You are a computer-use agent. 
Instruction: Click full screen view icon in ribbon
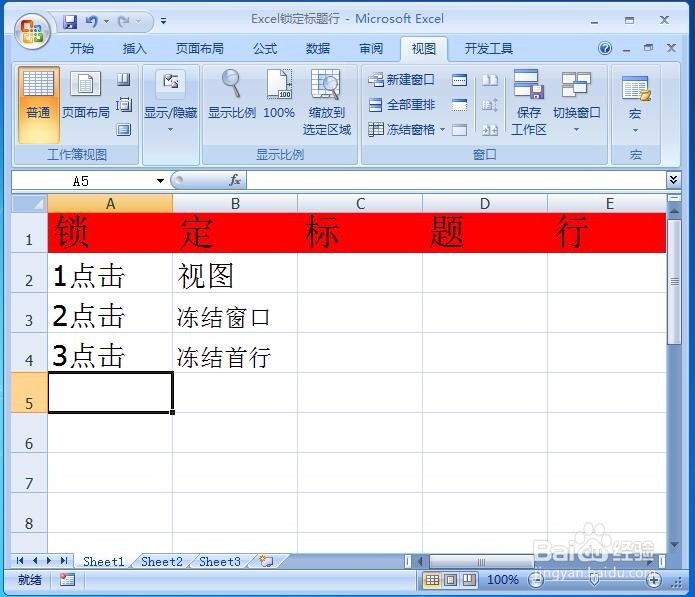[124, 129]
